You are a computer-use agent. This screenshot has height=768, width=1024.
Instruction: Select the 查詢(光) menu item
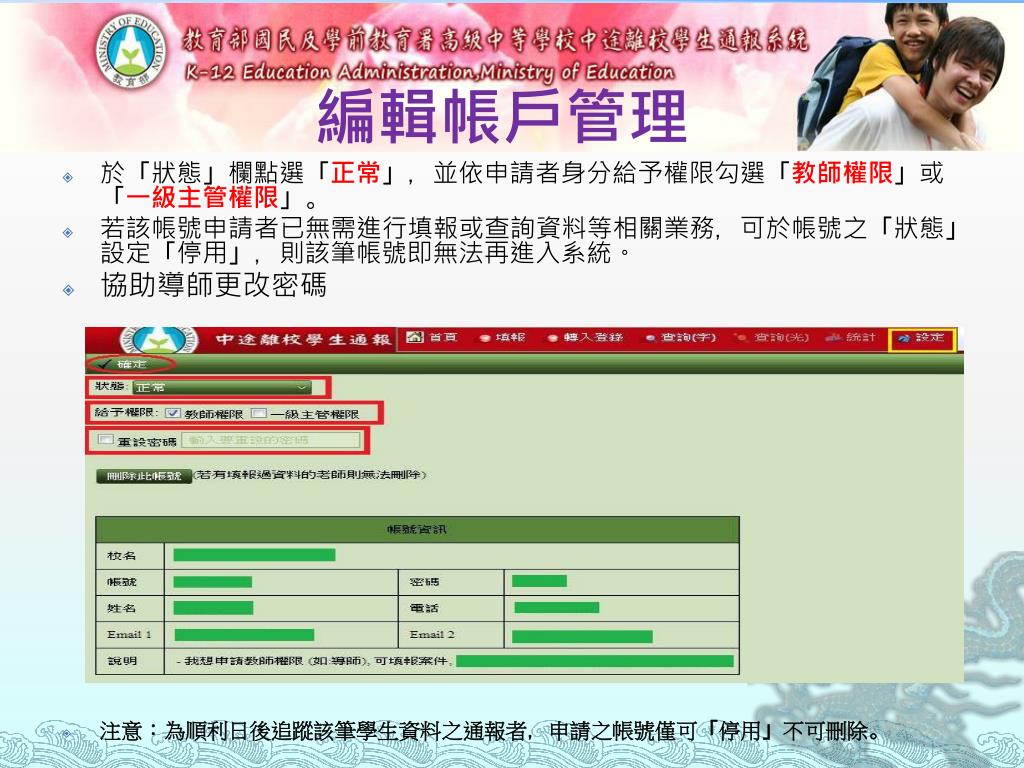point(772,338)
